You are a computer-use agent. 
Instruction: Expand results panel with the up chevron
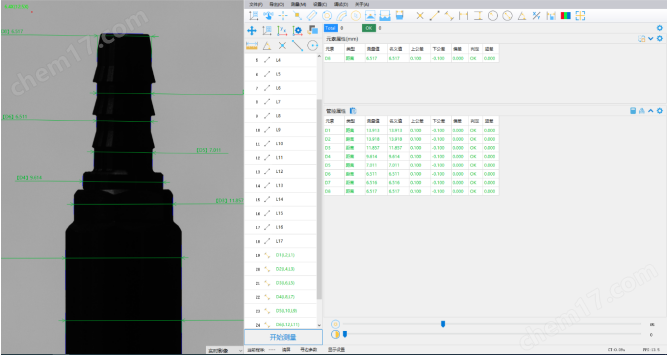pos(651,111)
